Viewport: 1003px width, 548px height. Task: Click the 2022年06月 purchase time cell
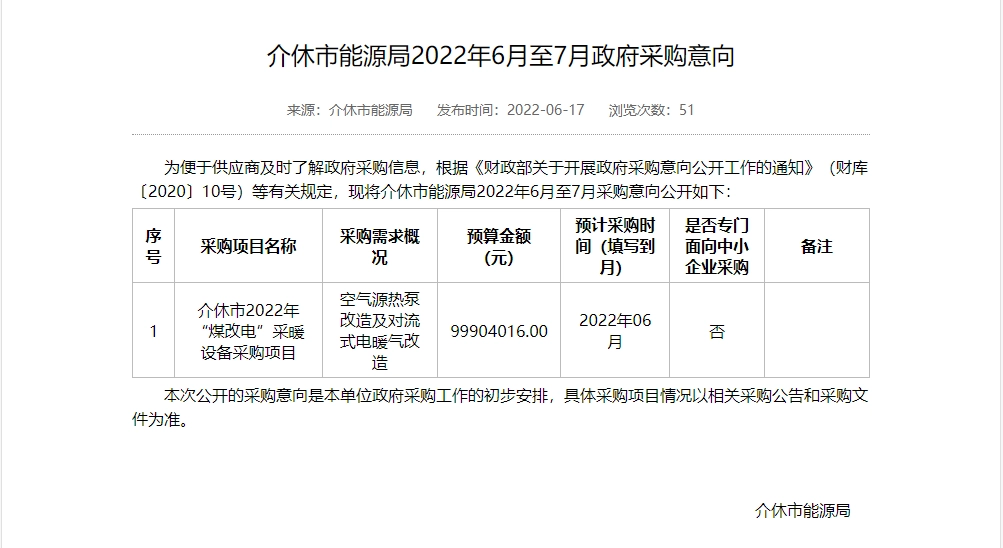[x=614, y=331]
